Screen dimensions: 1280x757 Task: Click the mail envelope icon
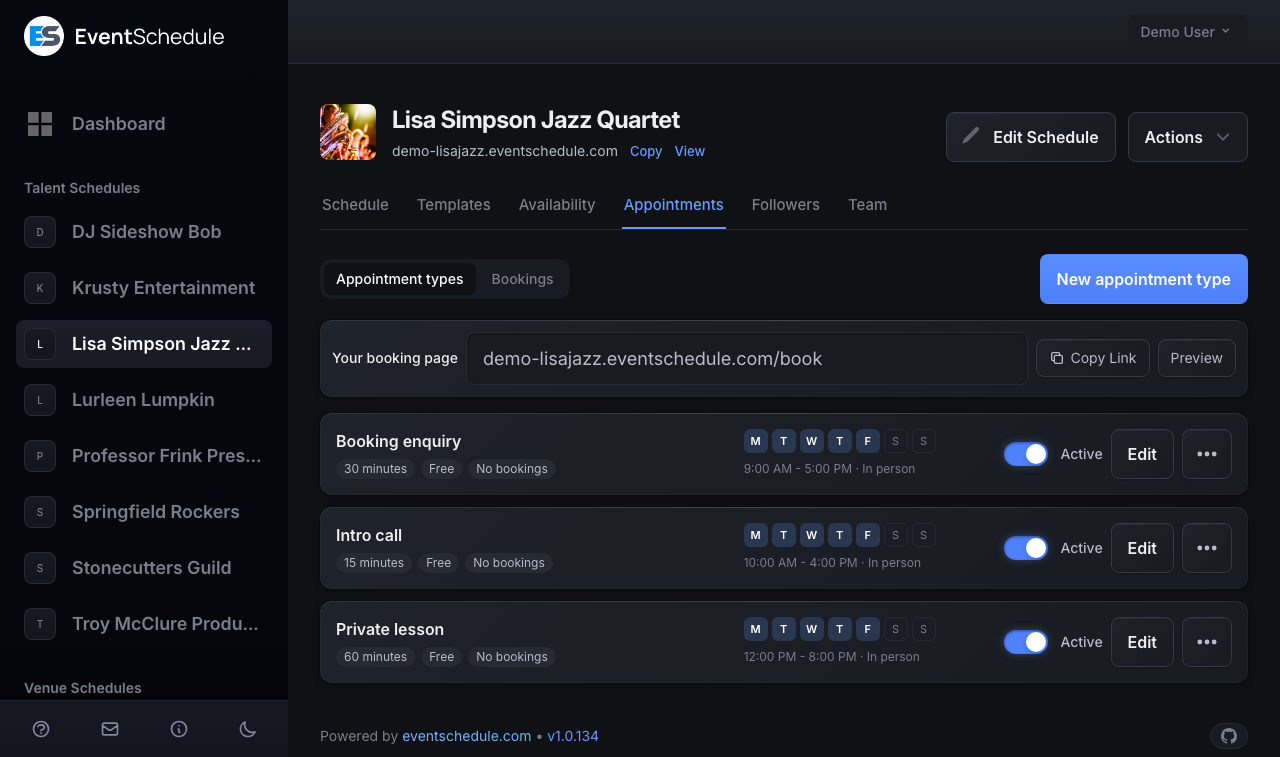[x=110, y=729]
